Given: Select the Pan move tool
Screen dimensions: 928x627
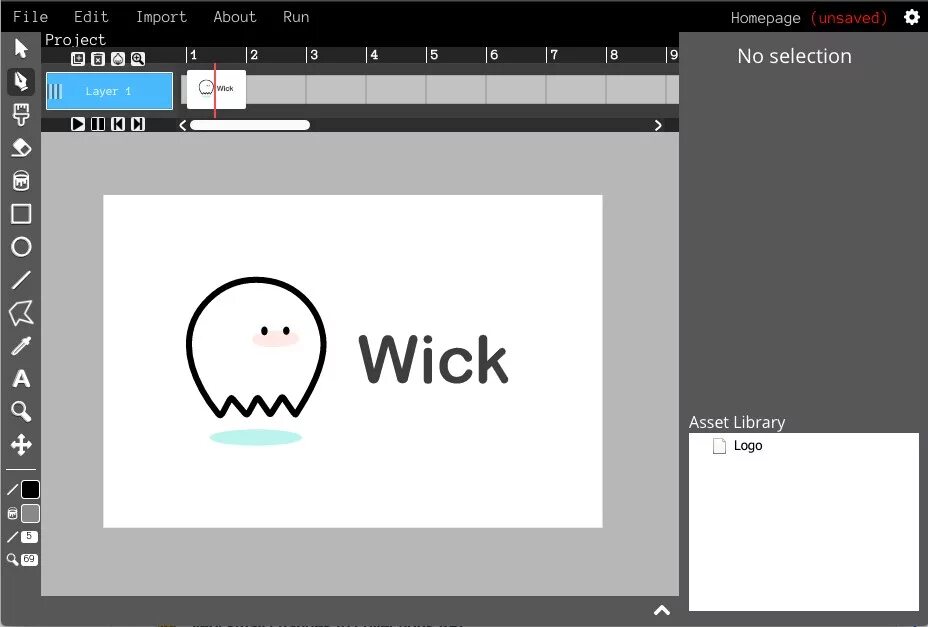Looking at the screenshot, I should click(x=21, y=445).
